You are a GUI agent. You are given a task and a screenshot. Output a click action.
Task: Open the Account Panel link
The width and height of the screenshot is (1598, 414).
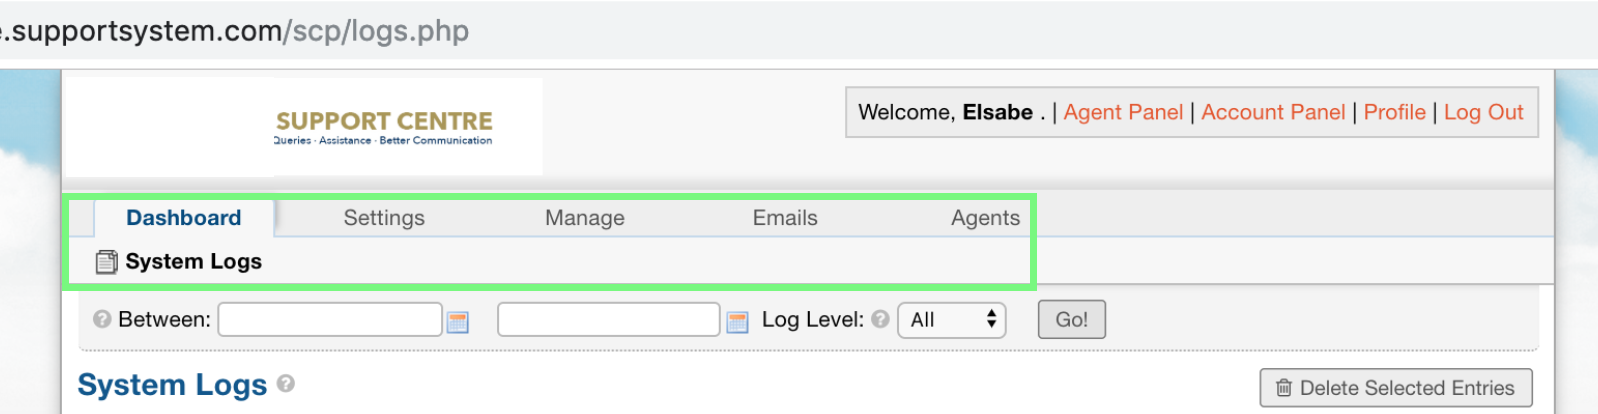1273,112
